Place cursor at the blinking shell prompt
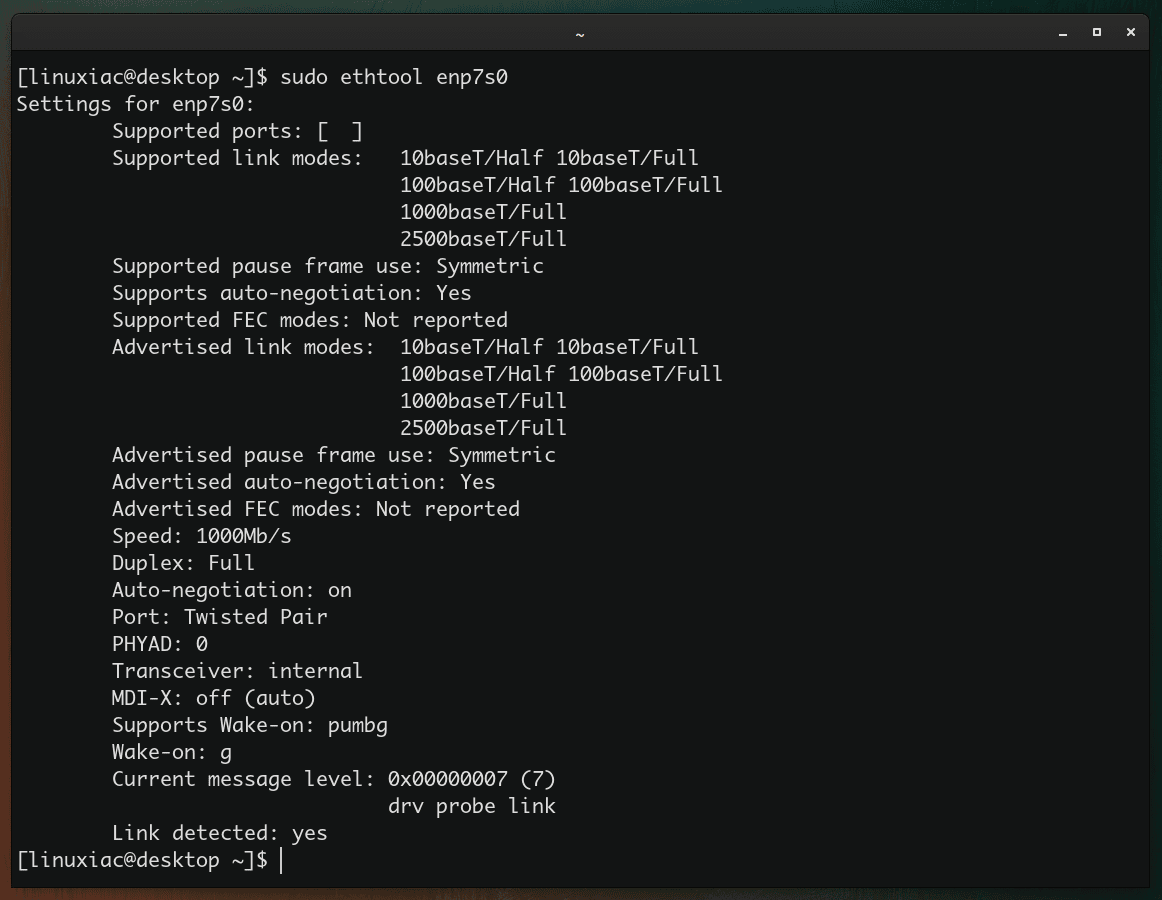The width and height of the screenshot is (1162, 900). (283, 859)
